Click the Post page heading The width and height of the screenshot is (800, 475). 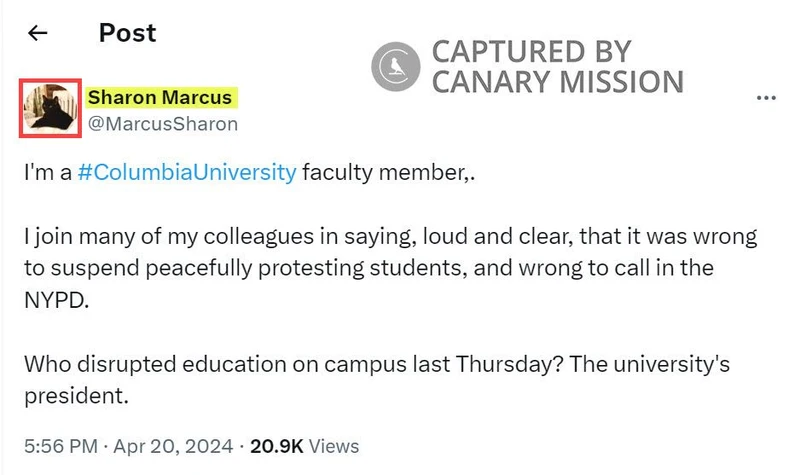tap(127, 33)
